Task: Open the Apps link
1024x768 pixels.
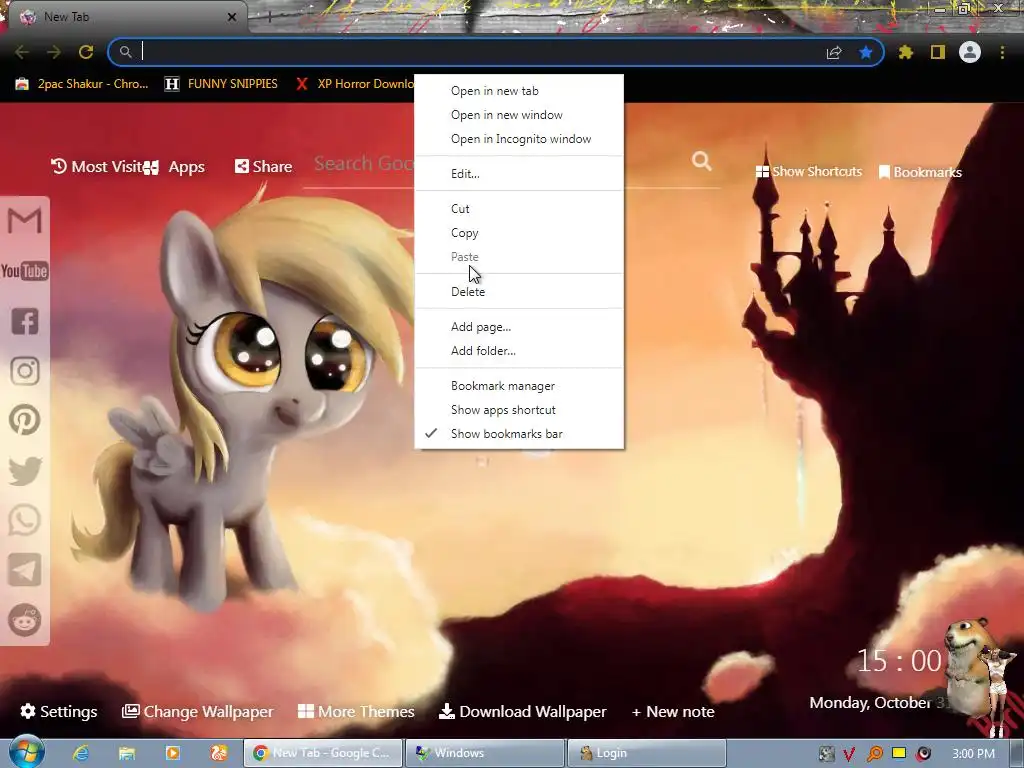Action: (174, 167)
